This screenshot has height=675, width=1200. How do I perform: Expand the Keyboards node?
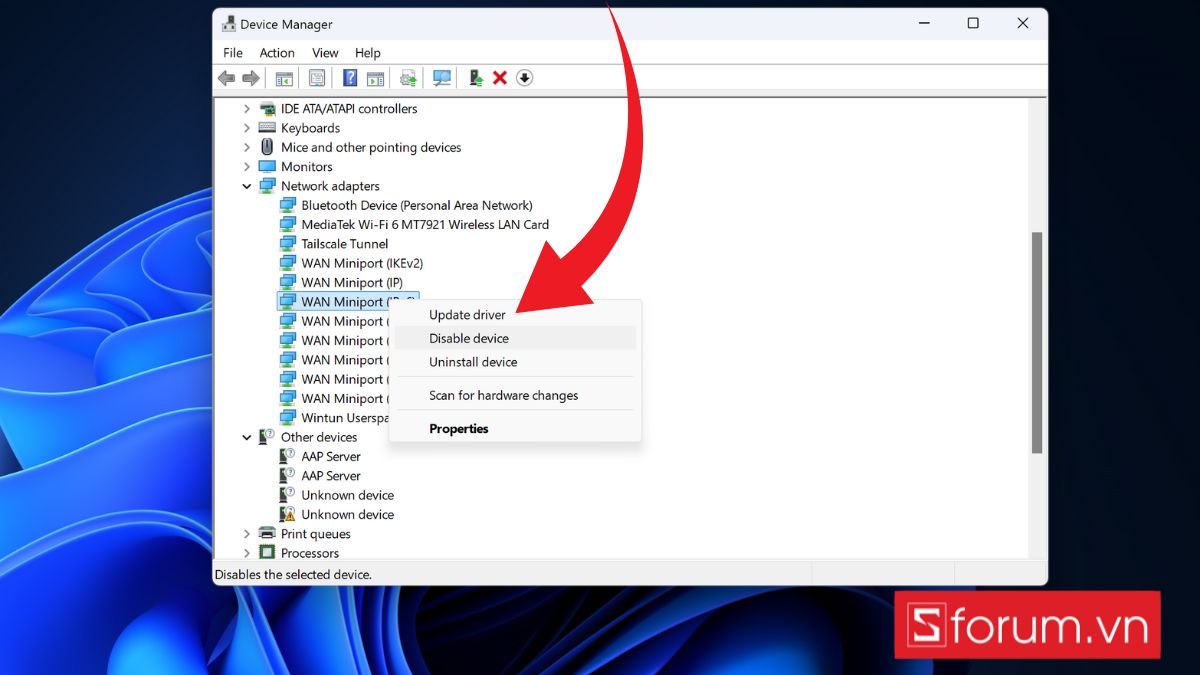pyautogui.click(x=246, y=128)
